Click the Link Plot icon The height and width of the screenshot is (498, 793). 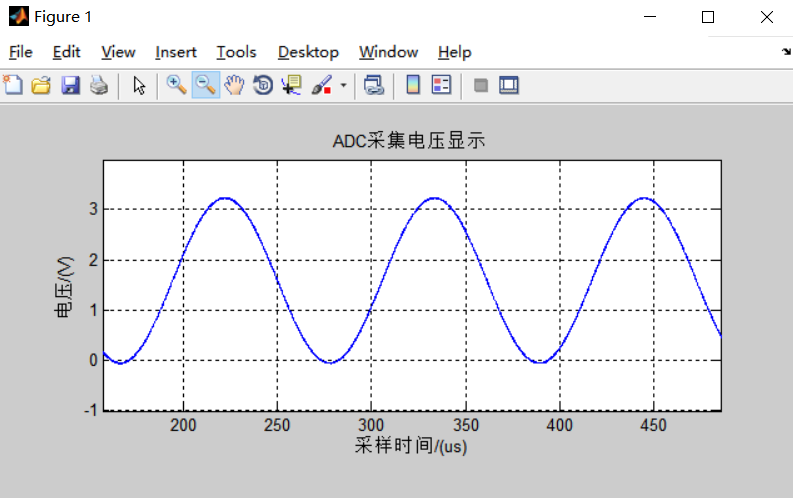pos(373,86)
